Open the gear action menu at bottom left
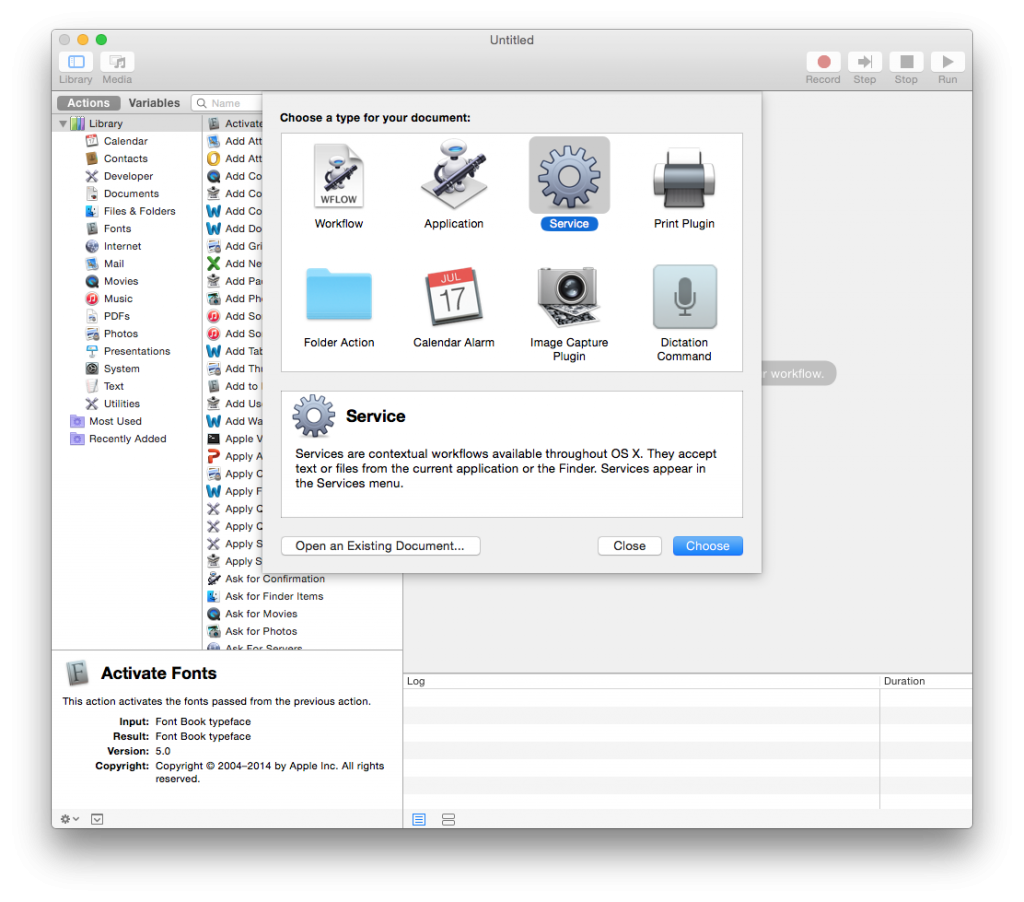Viewport: 1024px width, 902px height. (69, 819)
